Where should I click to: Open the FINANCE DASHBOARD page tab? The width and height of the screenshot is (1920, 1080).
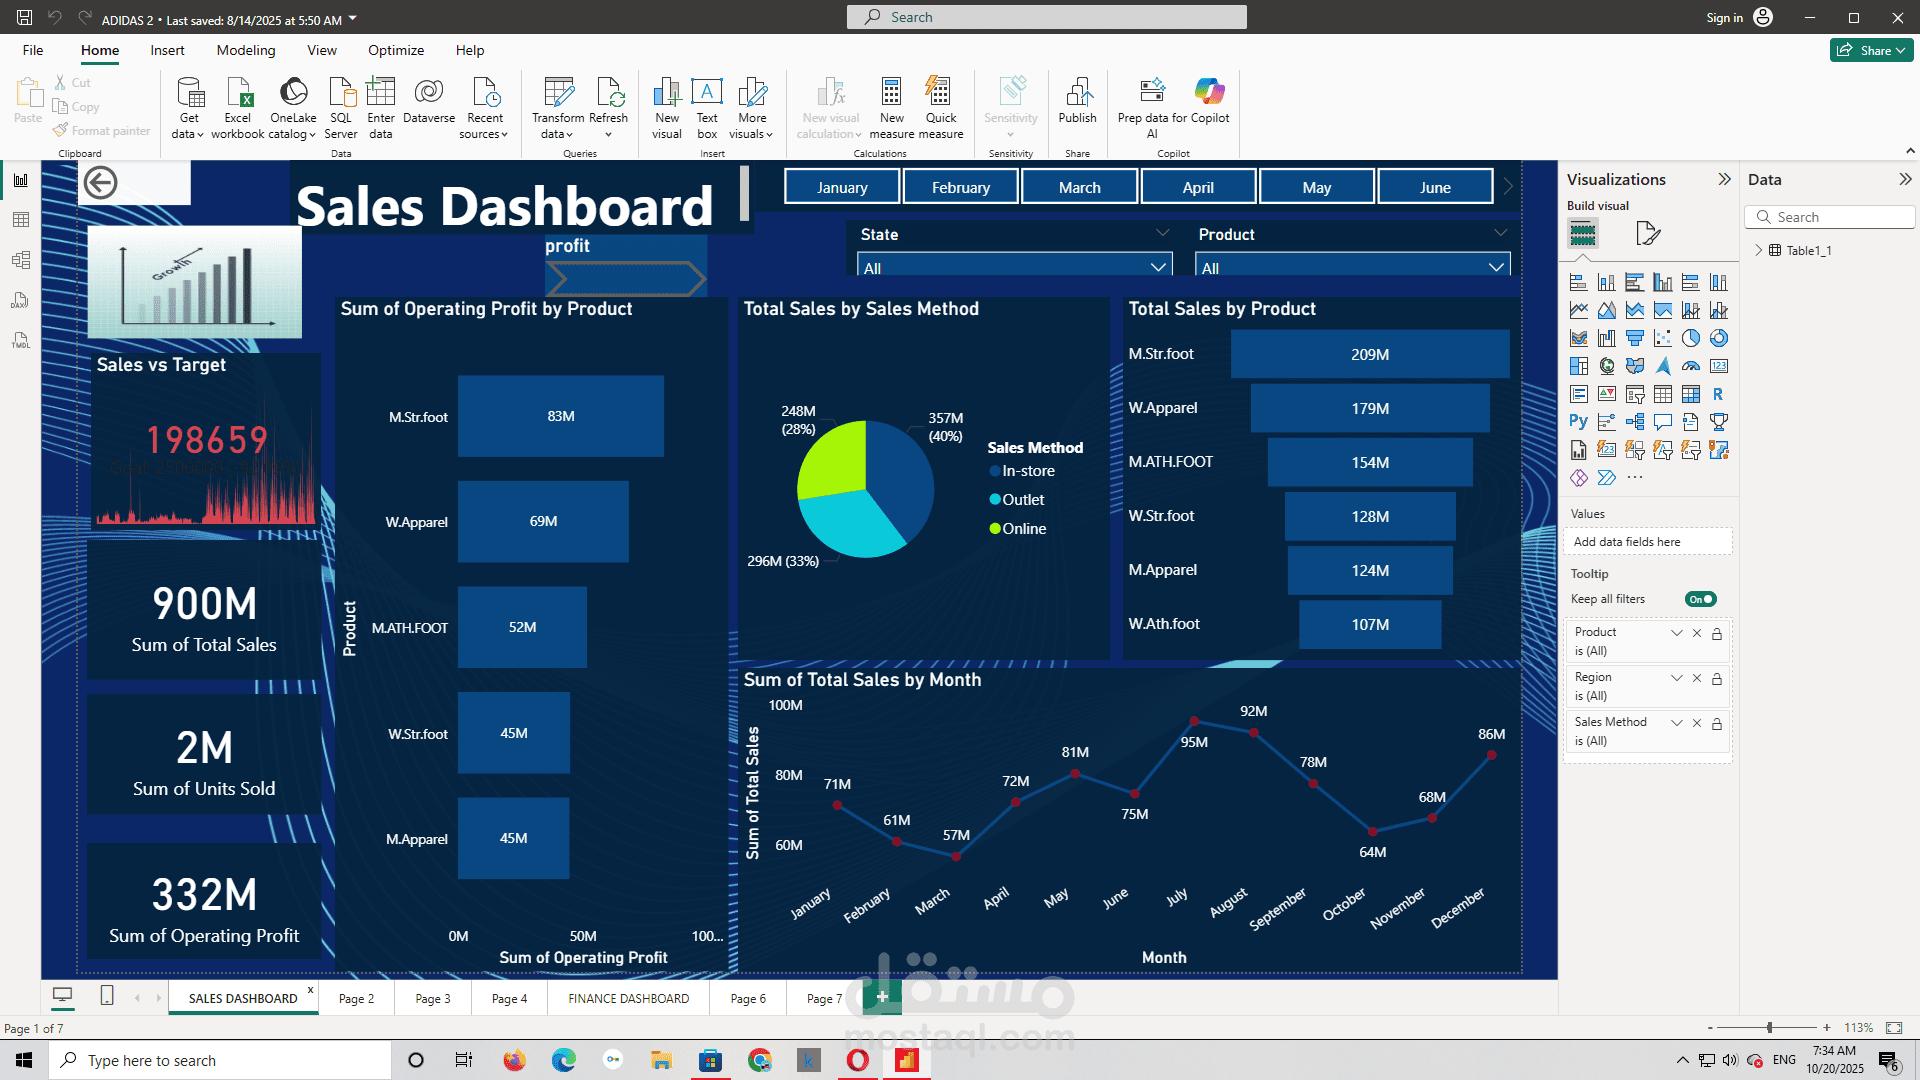click(x=629, y=999)
